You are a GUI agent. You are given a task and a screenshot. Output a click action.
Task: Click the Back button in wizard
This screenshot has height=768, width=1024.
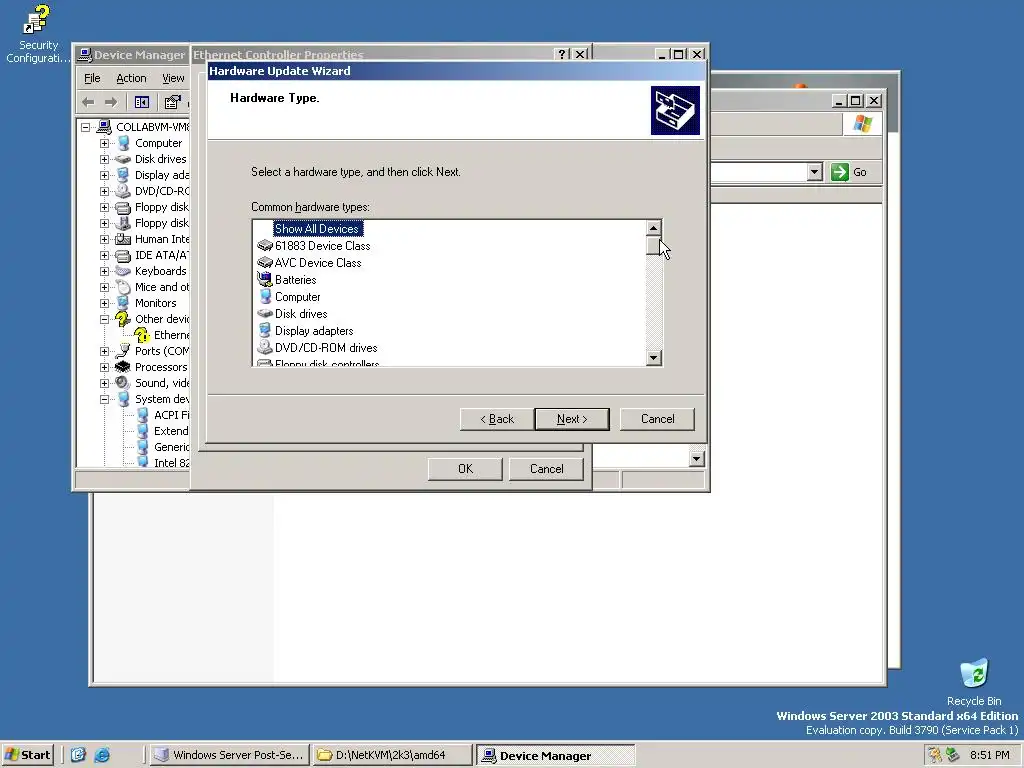pos(497,419)
